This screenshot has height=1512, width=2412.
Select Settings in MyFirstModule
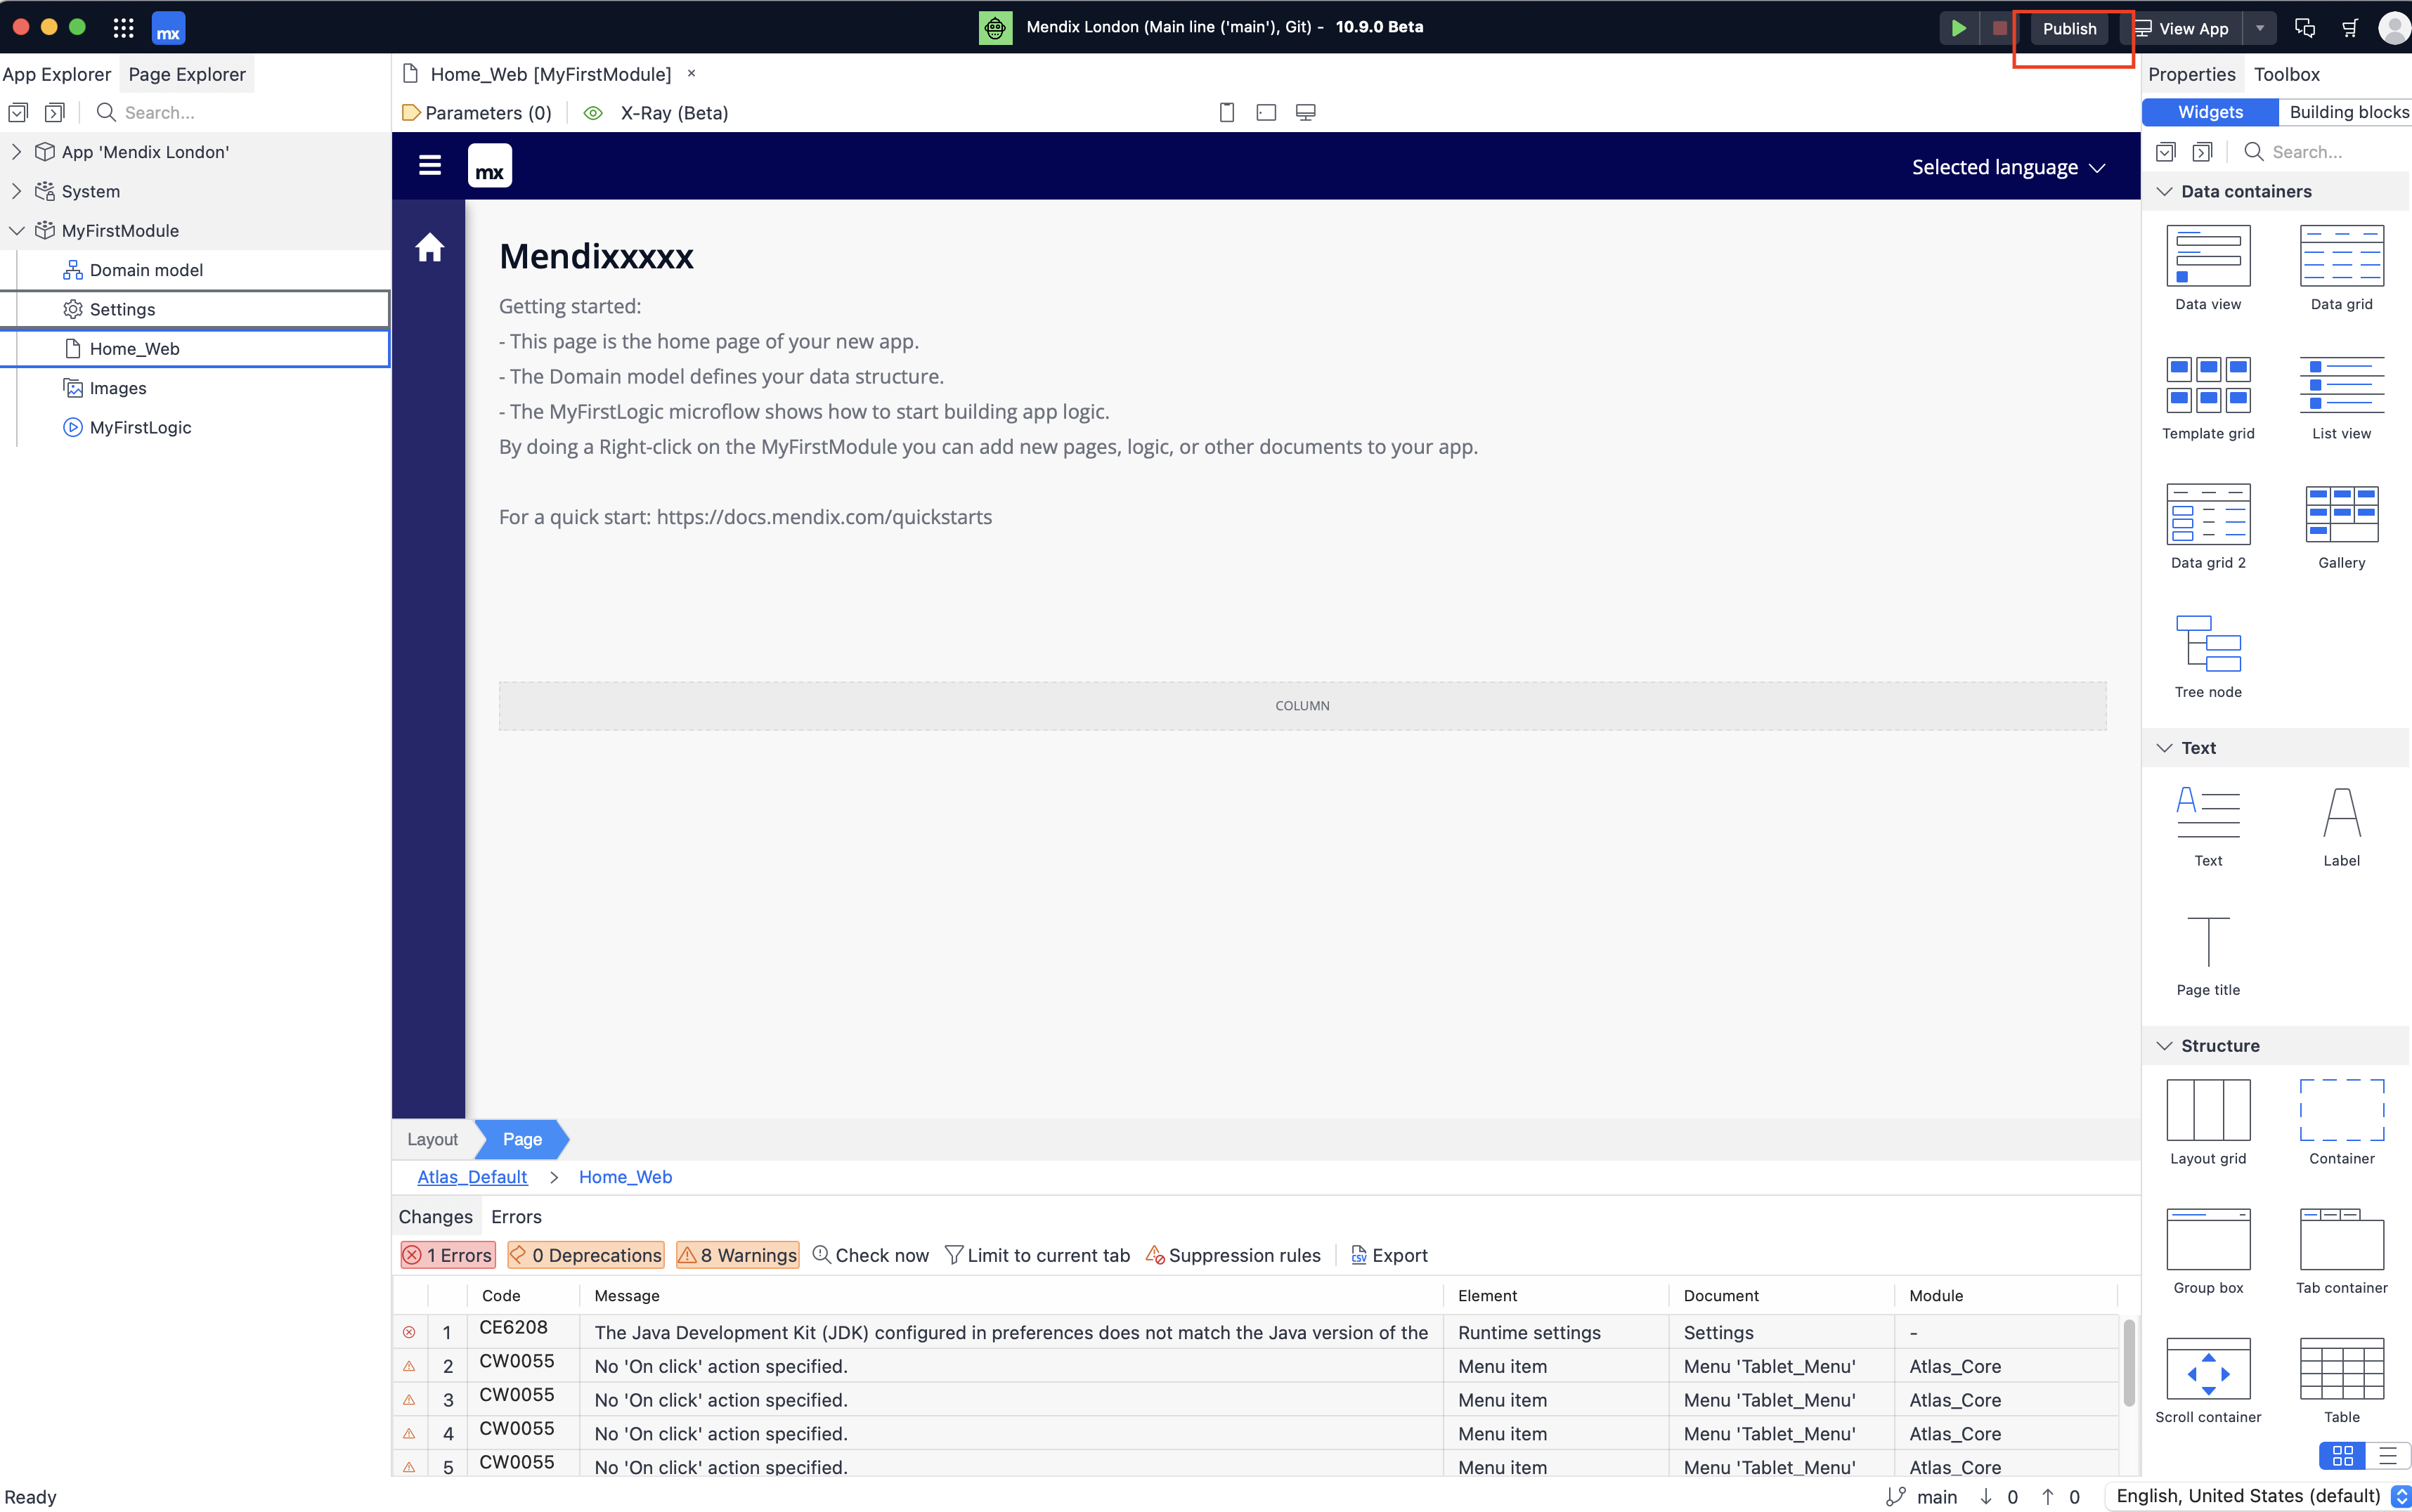coord(195,309)
